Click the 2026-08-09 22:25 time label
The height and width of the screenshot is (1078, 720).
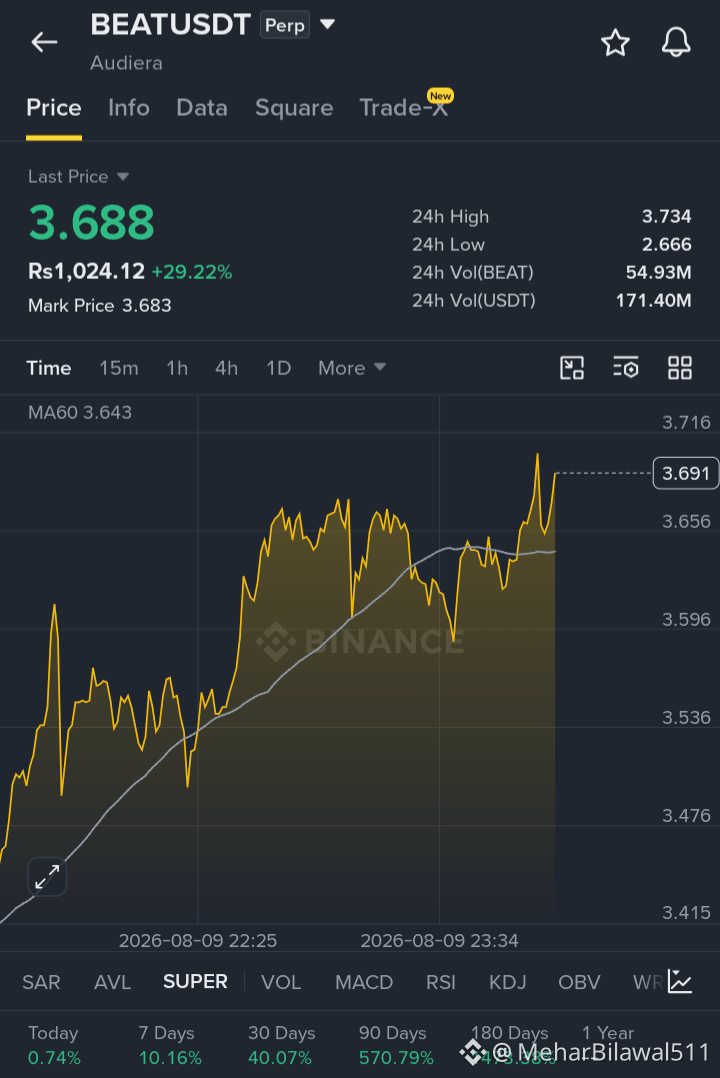(x=197, y=940)
